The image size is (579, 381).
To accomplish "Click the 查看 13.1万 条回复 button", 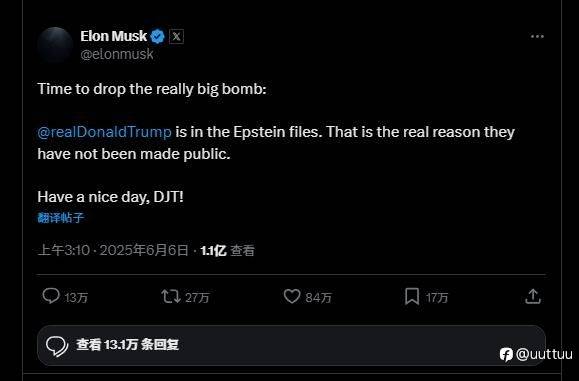I will (x=291, y=345).
